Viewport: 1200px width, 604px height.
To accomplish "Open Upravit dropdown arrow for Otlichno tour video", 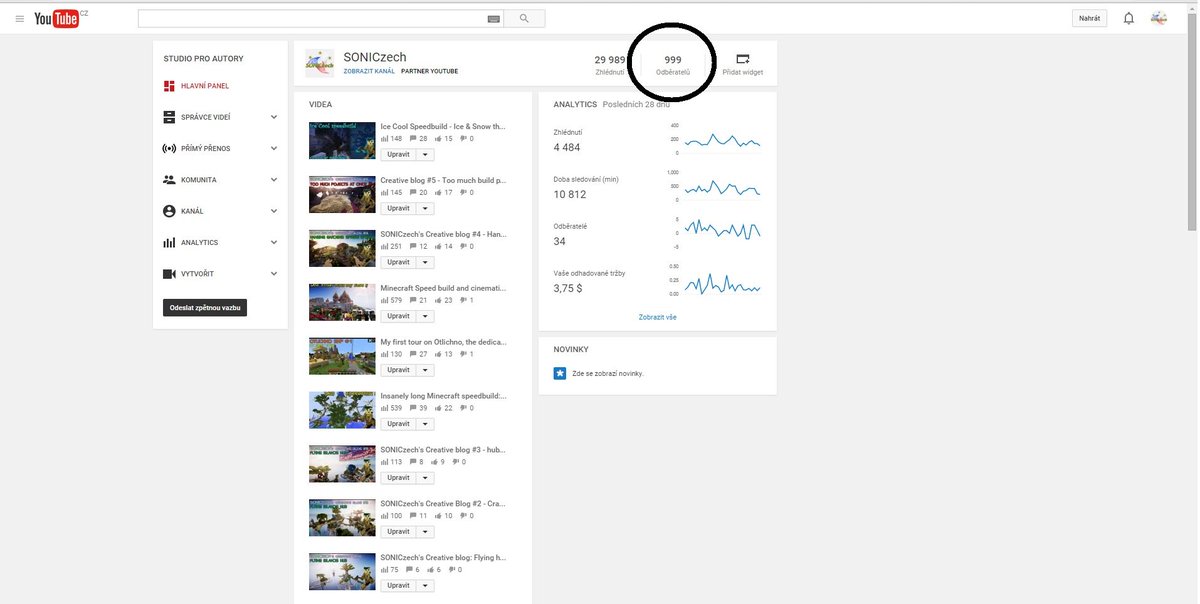I will click(x=425, y=370).
